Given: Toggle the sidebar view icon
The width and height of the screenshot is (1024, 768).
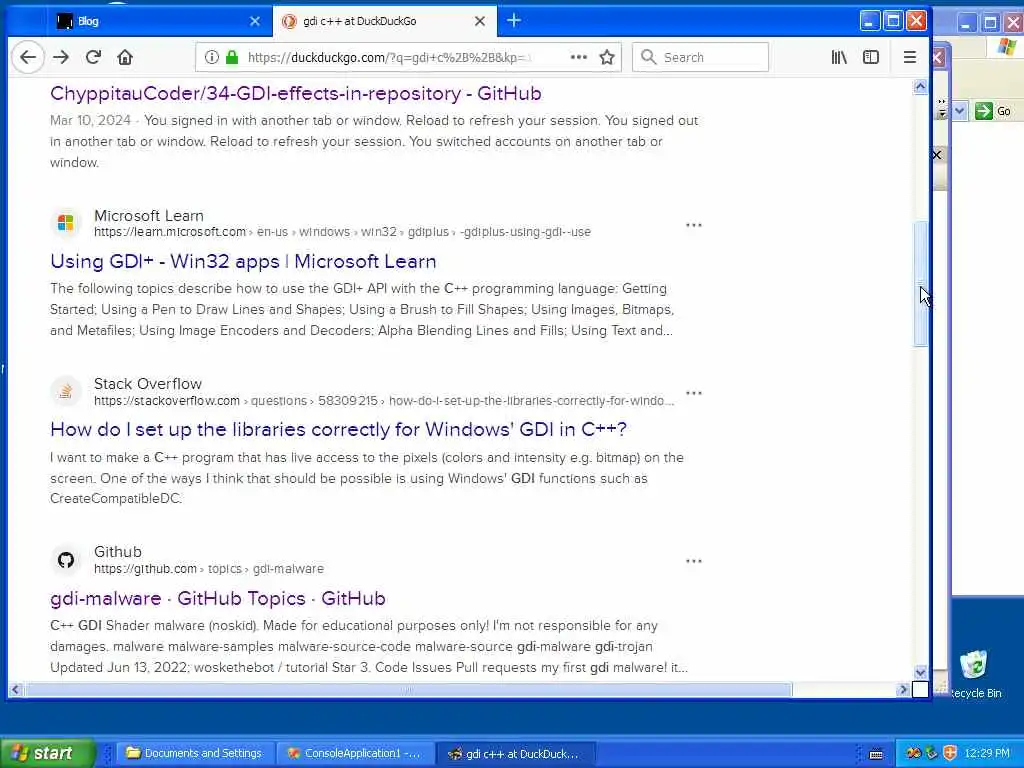Looking at the screenshot, I should (871, 57).
